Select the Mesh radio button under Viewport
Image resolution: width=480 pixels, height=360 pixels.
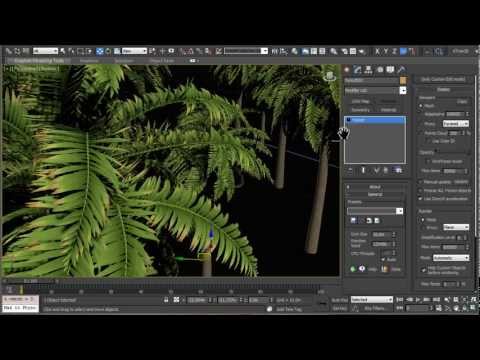click(421, 106)
